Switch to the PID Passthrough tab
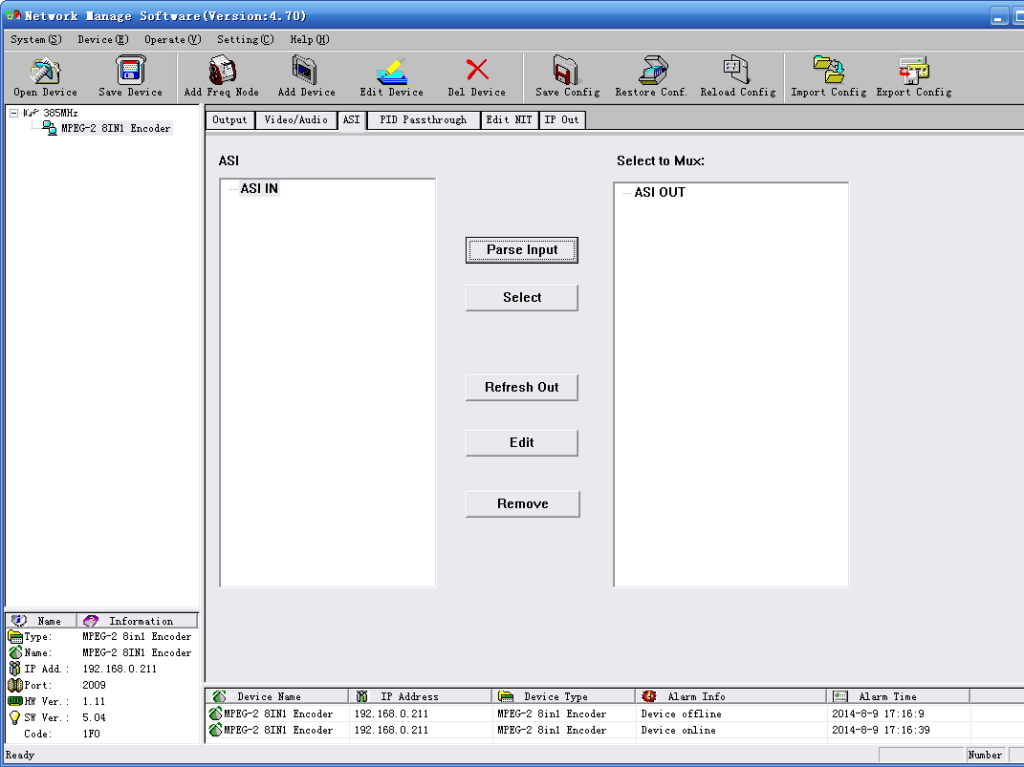The image size is (1024, 767). coord(423,120)
